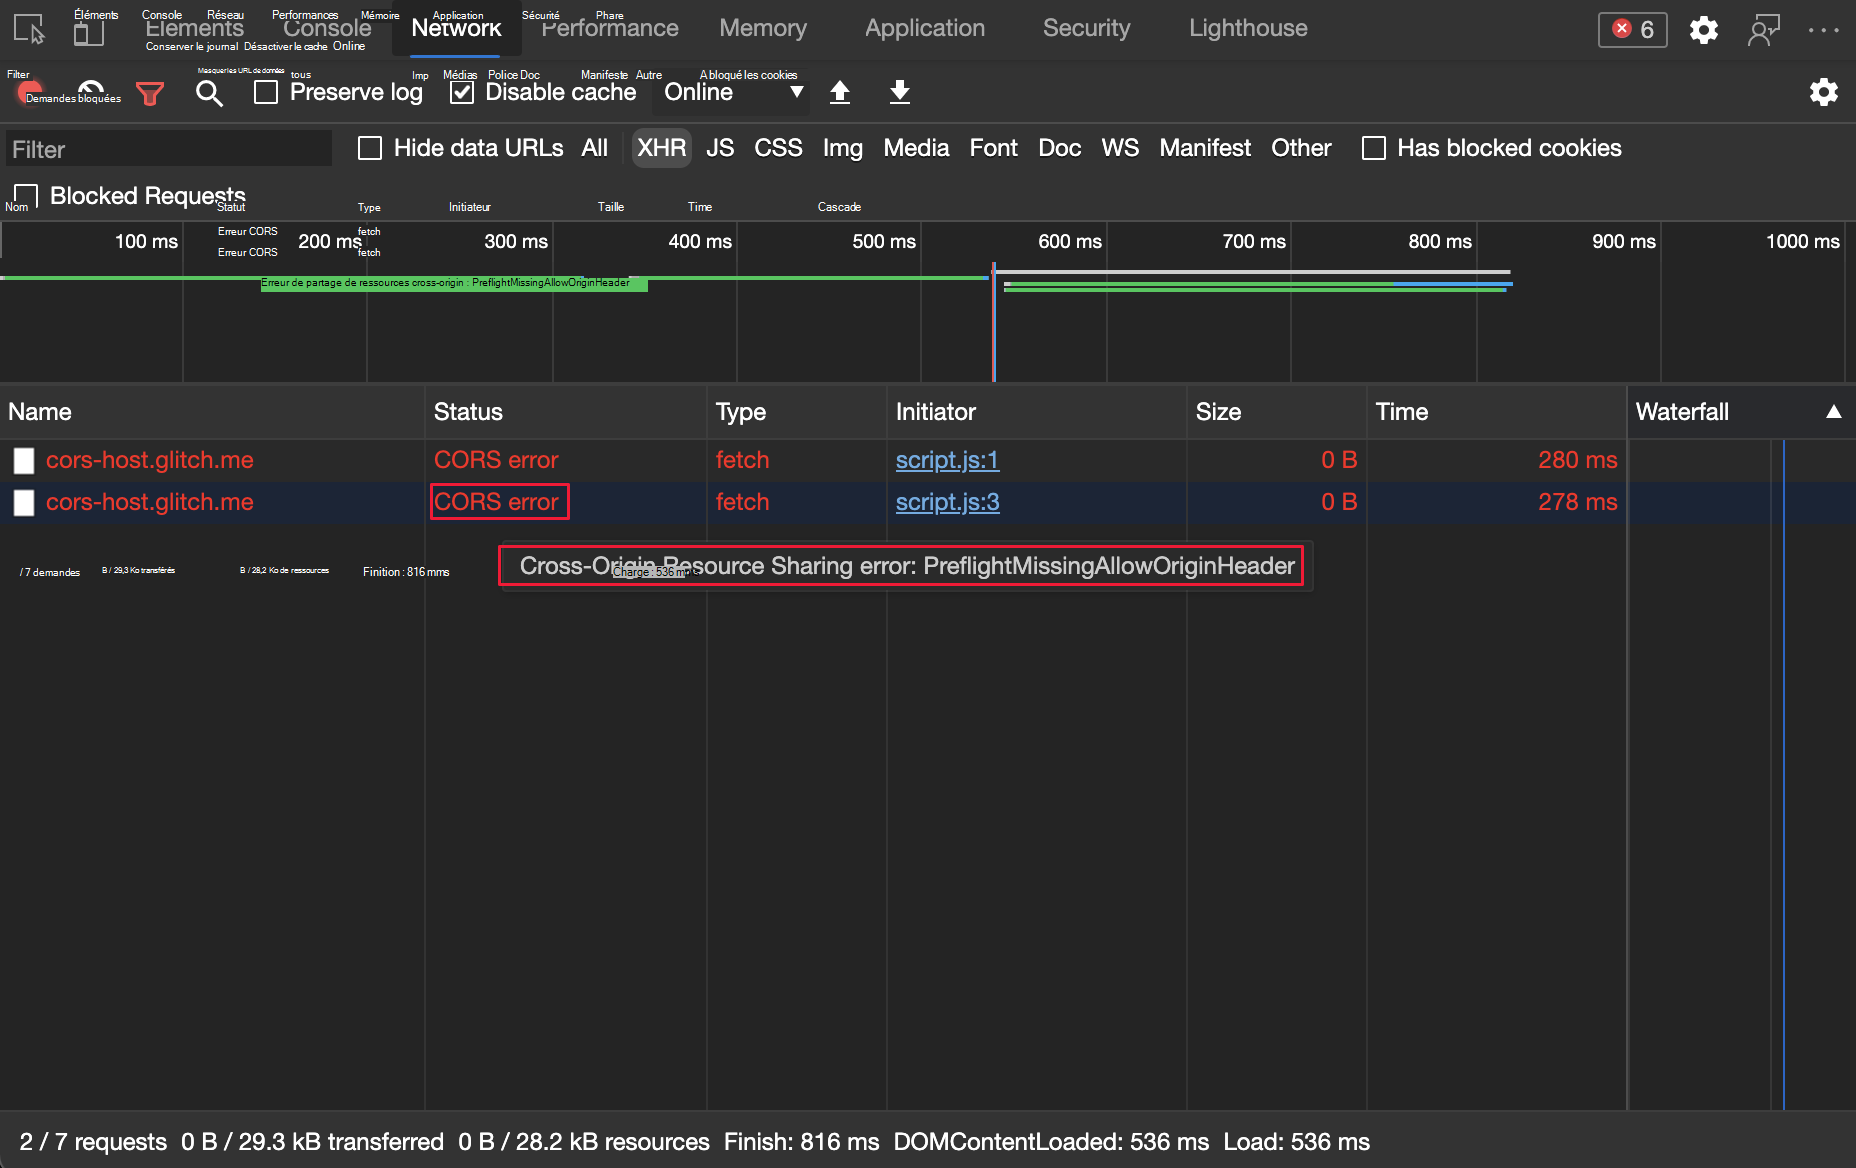The height and width of the screenshot is (1168, 1856).
Task: Switch to the Elements tab
Action: (x=194, y=28)
